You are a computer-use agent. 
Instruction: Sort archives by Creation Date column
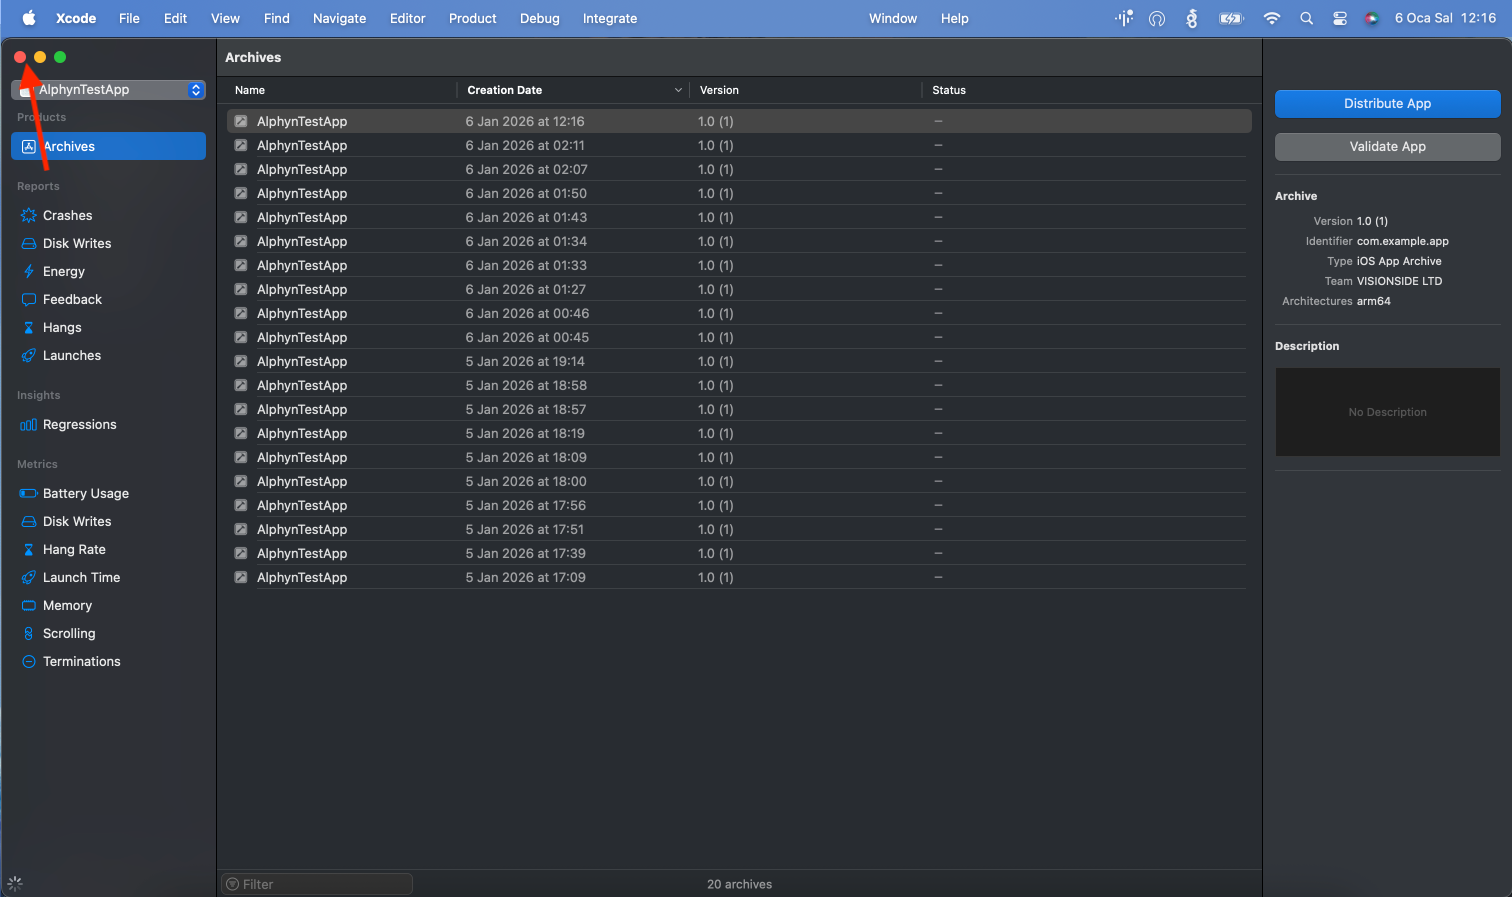coord(573,90)
